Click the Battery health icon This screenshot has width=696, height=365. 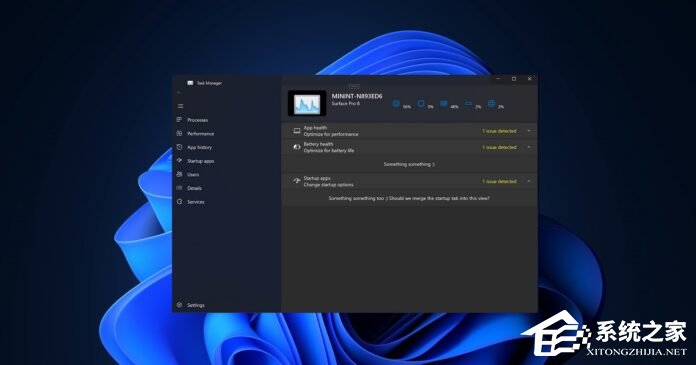(x=297, y=147)
